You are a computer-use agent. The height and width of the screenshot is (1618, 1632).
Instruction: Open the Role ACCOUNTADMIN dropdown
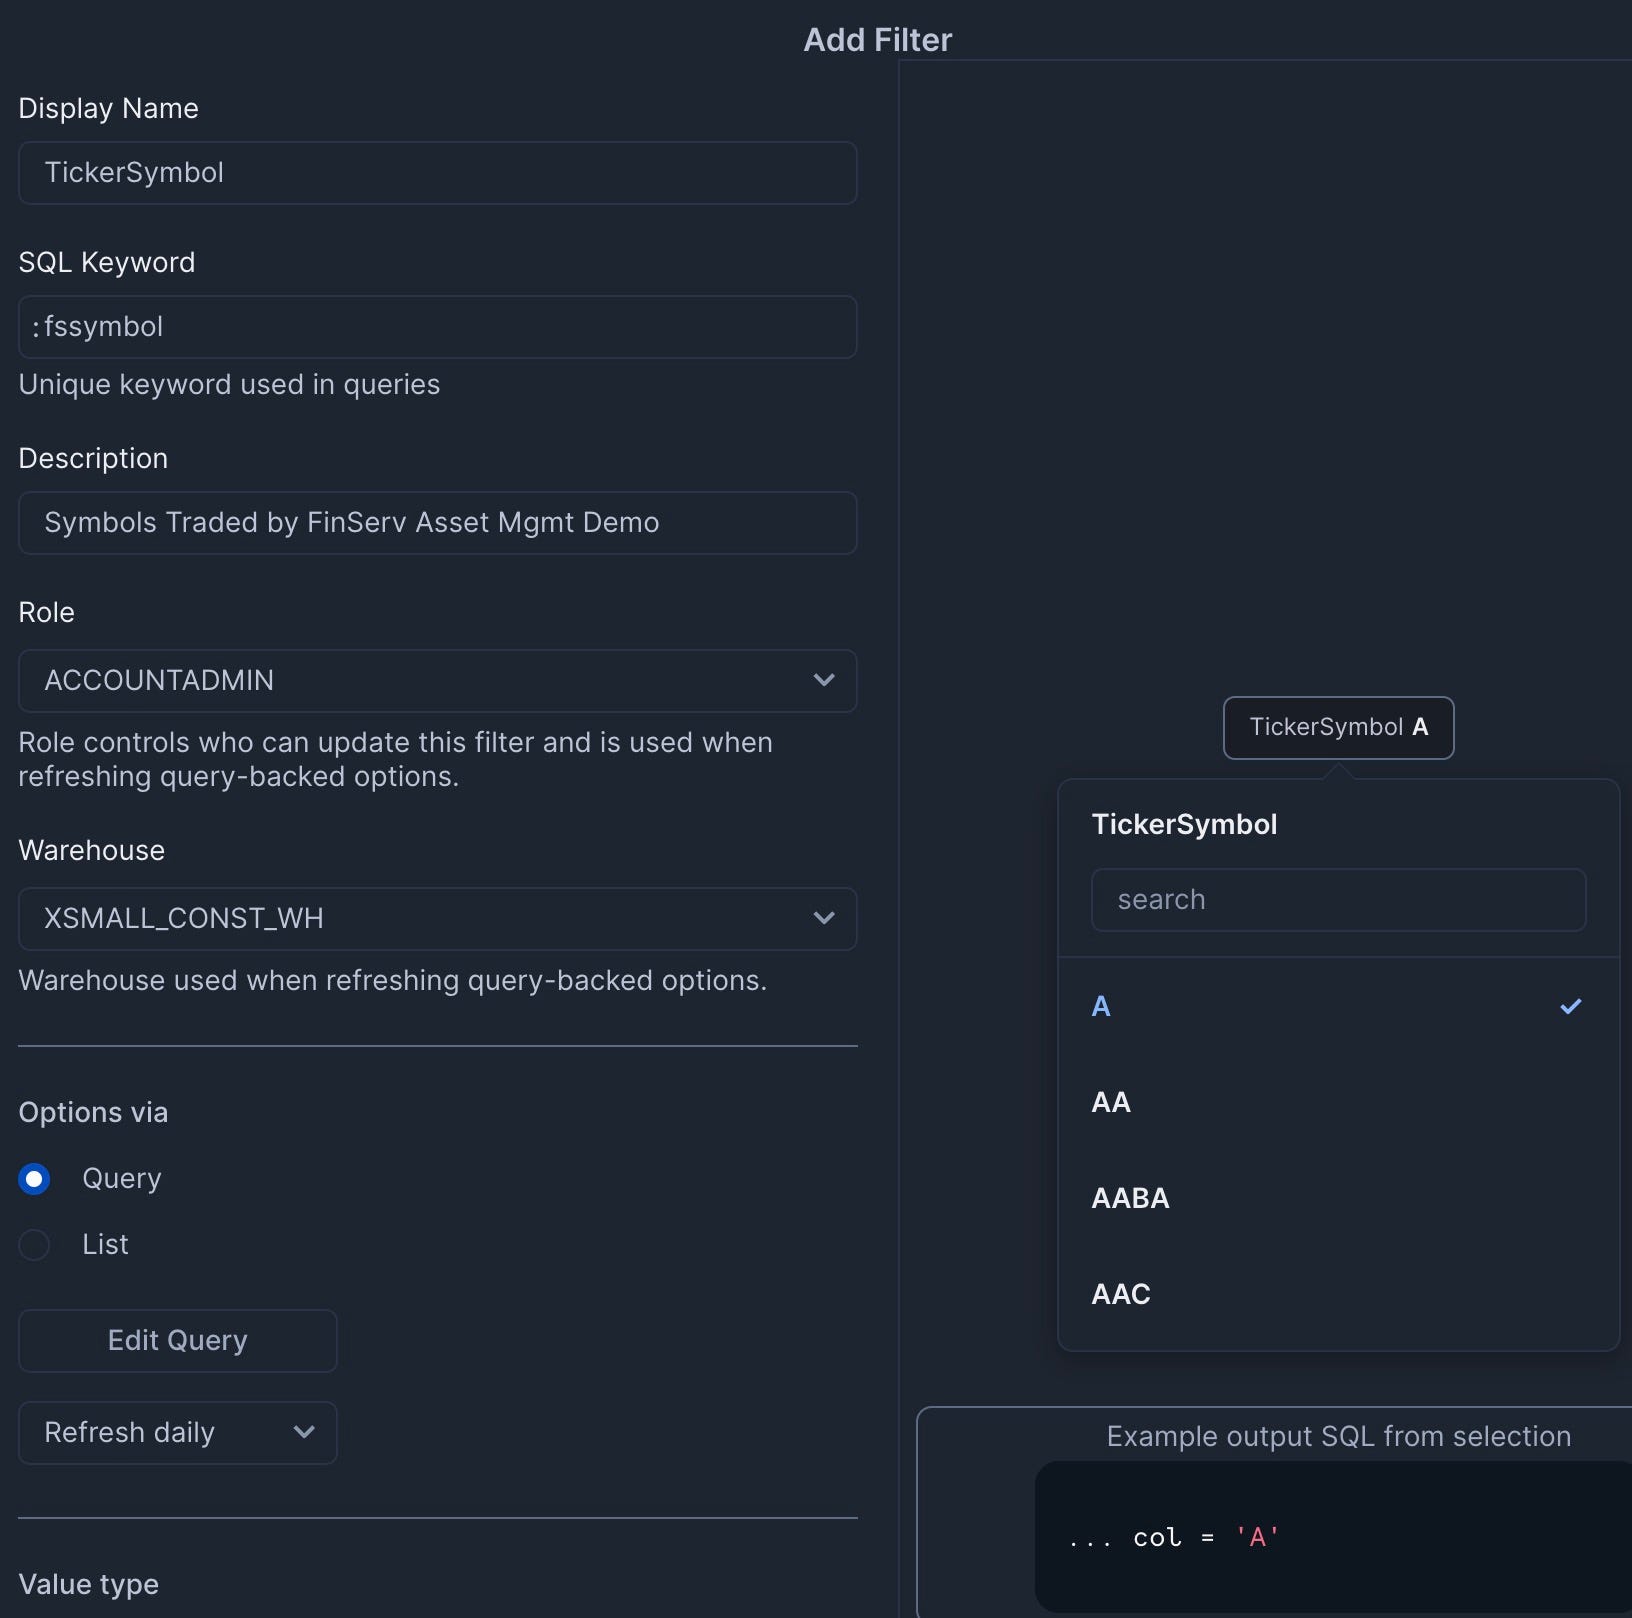click(x=420, y=681)
